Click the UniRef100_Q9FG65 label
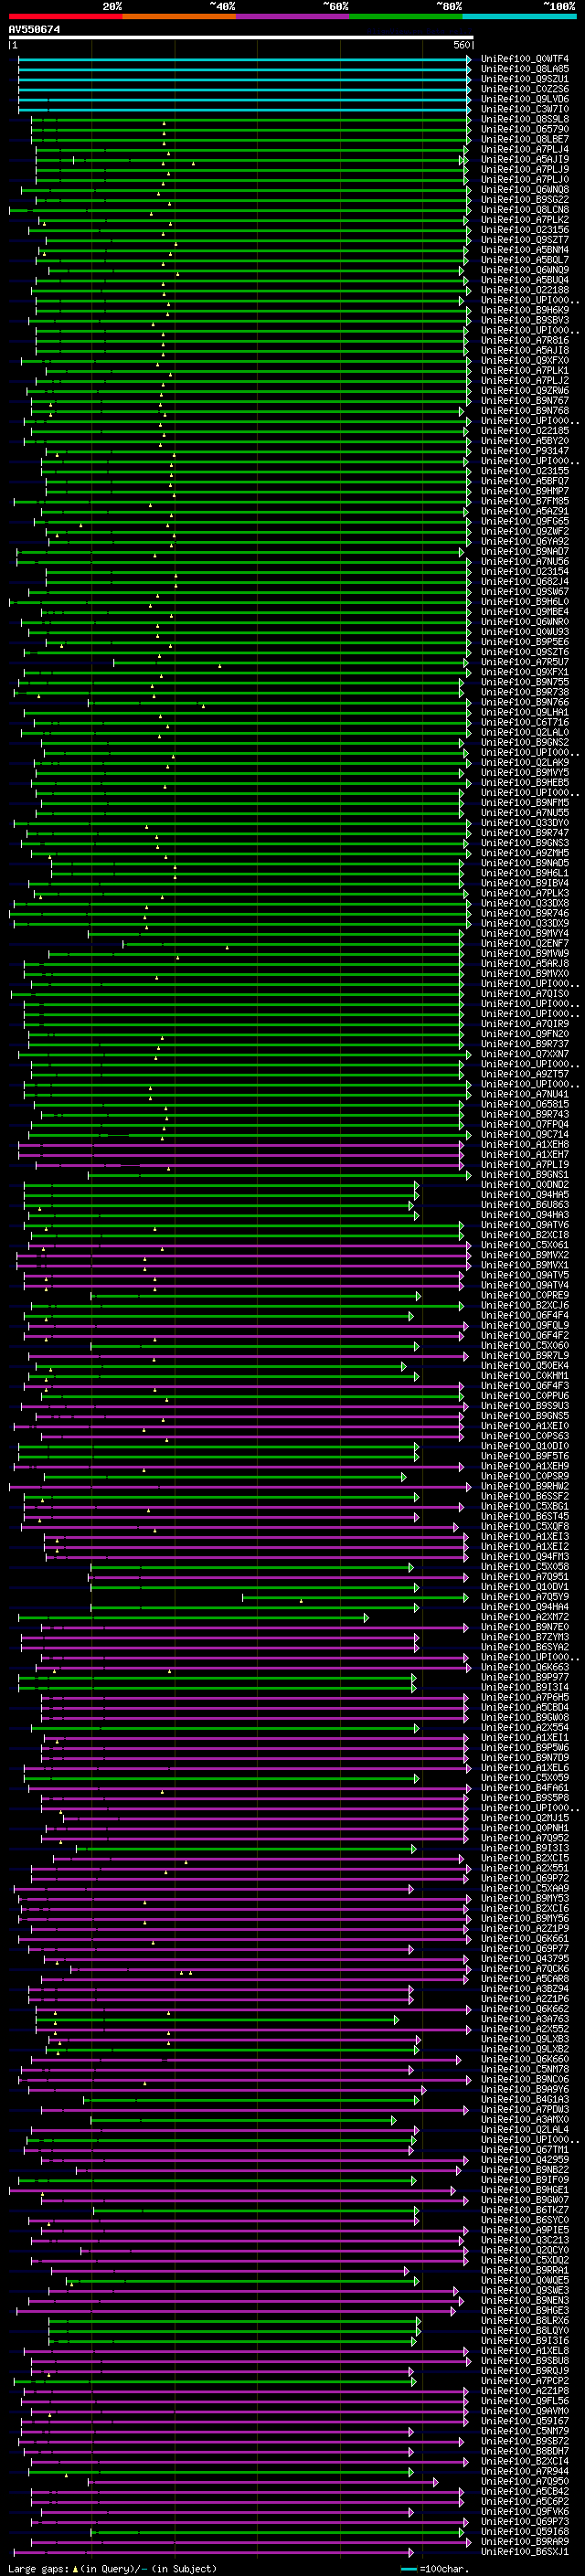585x2576 pixels. pos(525,522)
